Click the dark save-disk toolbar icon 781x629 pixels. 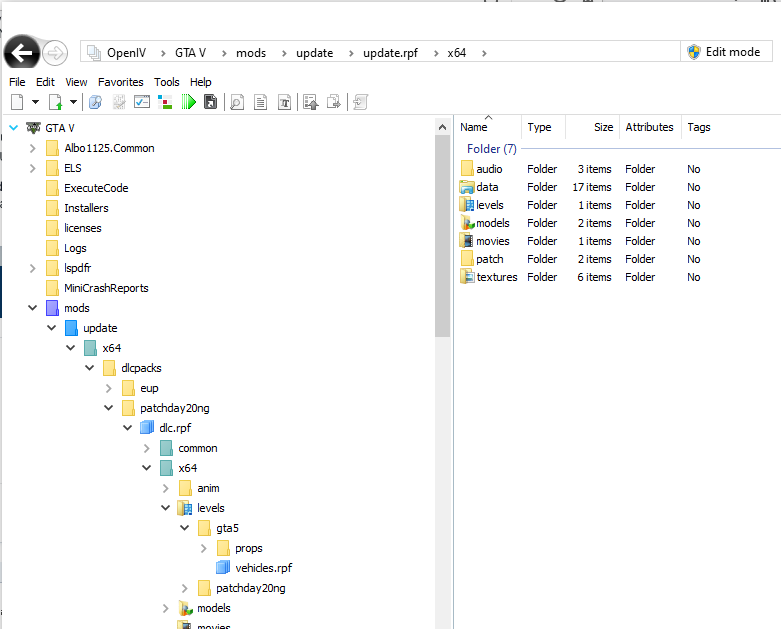coord(211,102)
